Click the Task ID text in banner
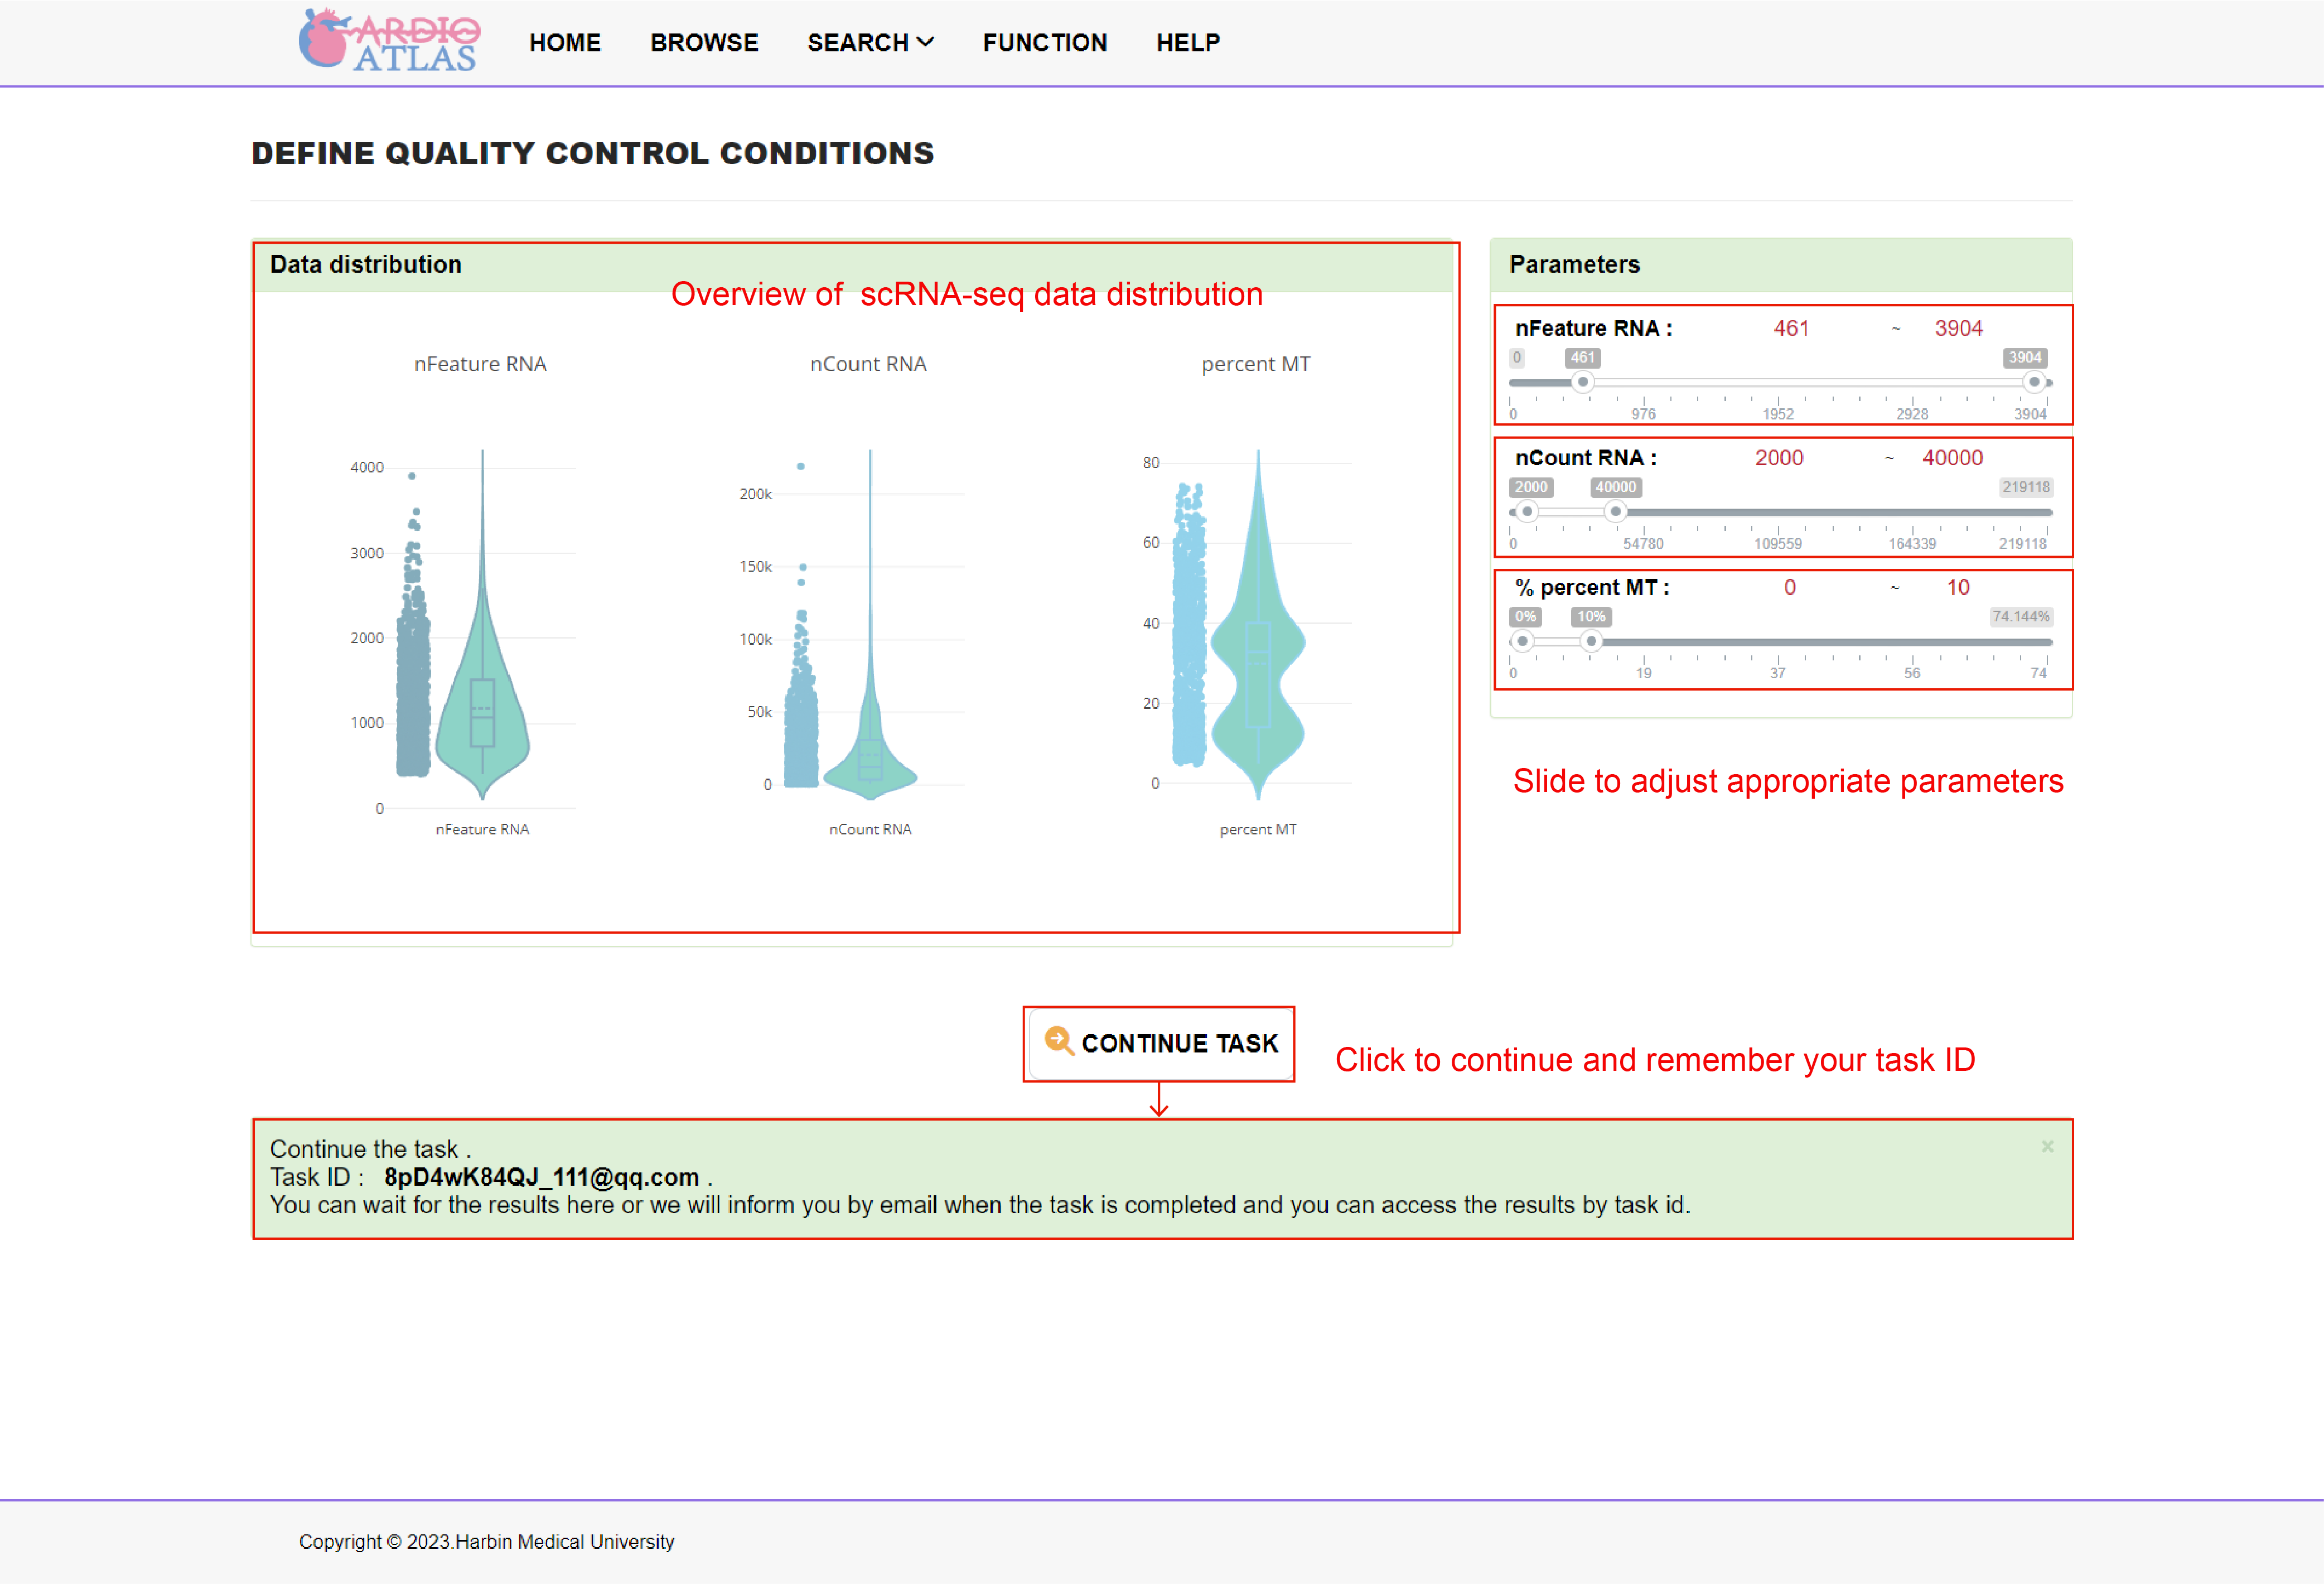Viewport: 2324px width, 1584px height. point(540,1177)
